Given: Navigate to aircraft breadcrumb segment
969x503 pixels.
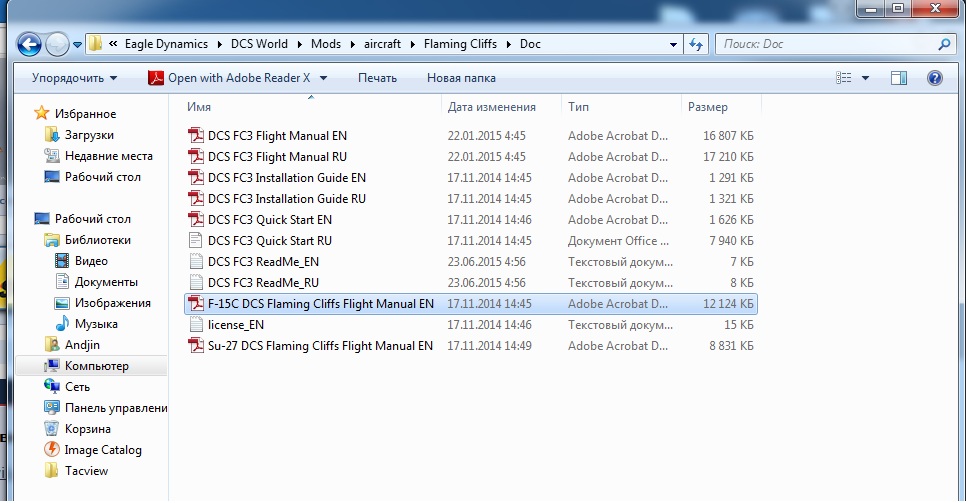Looking at the screenshot, I should (x=383, y=44).
